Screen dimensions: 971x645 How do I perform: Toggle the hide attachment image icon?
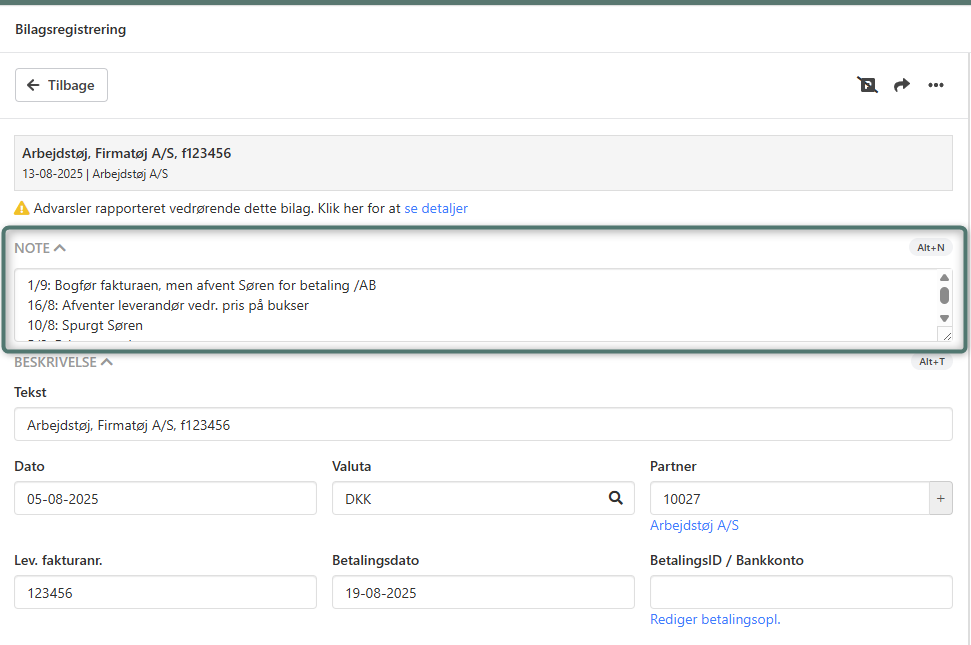(x=867, y=85)
